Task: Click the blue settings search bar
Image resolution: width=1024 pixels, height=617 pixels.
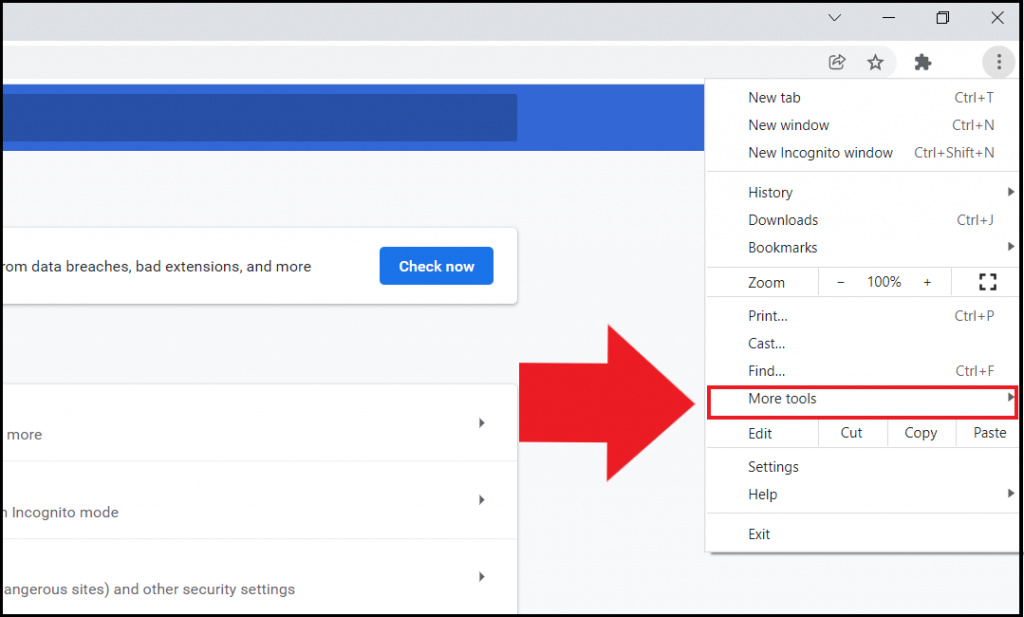Action: click(x=258, y=118)
